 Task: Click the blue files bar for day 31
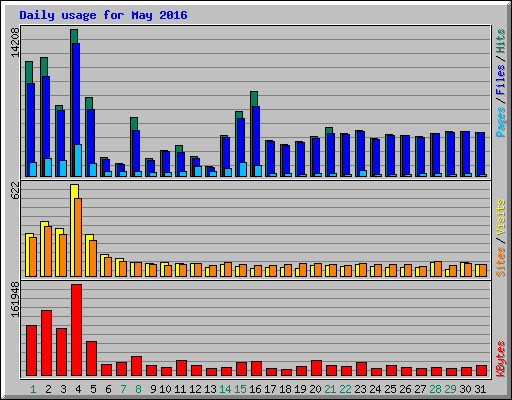click(481, 153)
